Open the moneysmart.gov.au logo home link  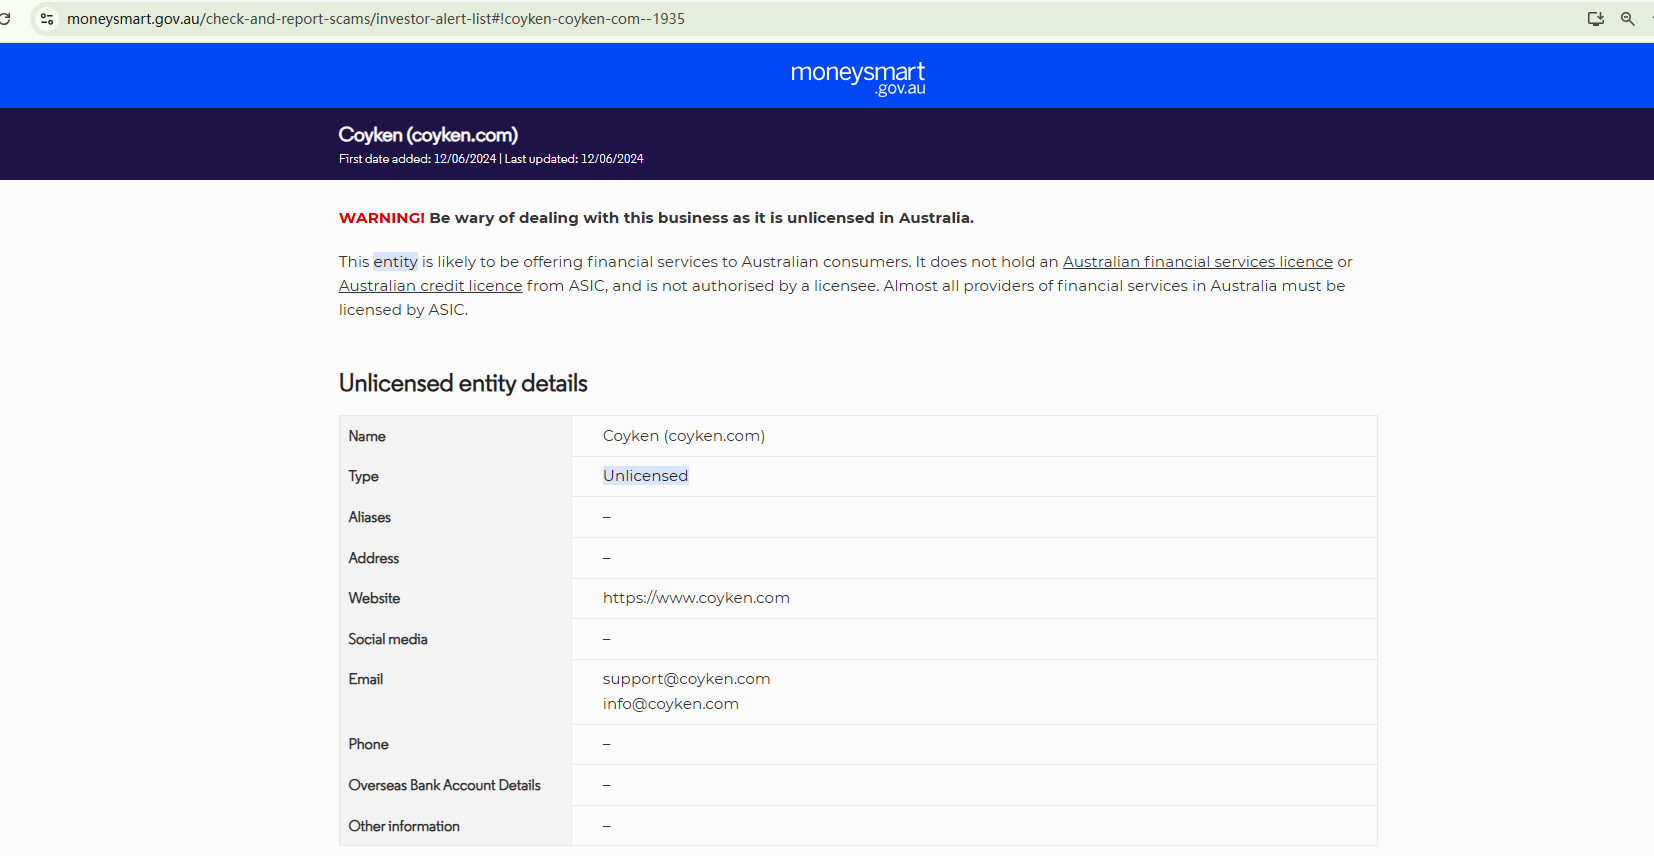tap(858, 78)
